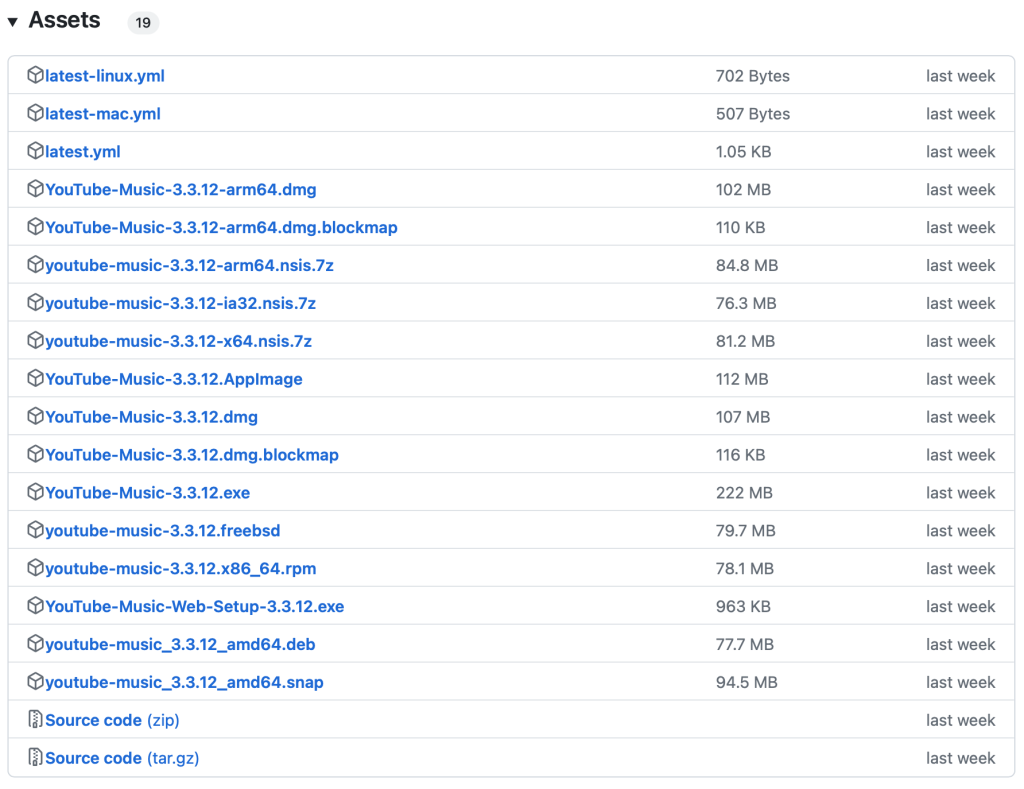Click the archive icon beside Source code (tar.gz)
Viewport: 1024px width, 789px height.
35,758
